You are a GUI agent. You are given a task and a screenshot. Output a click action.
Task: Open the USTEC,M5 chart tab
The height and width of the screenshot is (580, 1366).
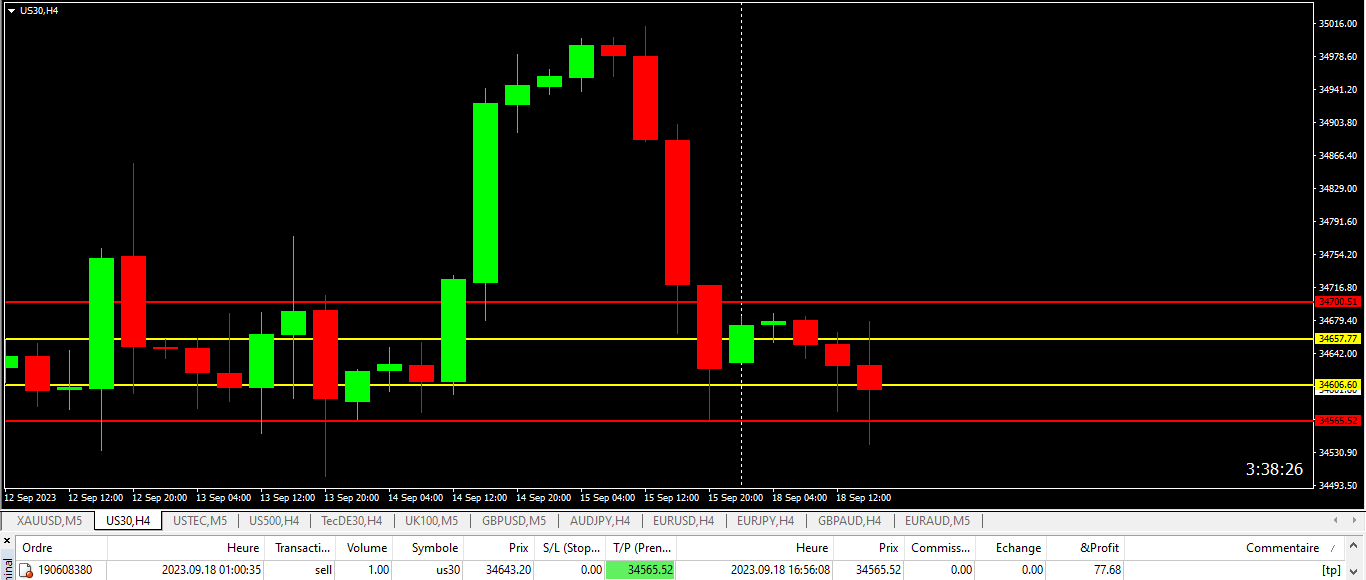(200, 521)
